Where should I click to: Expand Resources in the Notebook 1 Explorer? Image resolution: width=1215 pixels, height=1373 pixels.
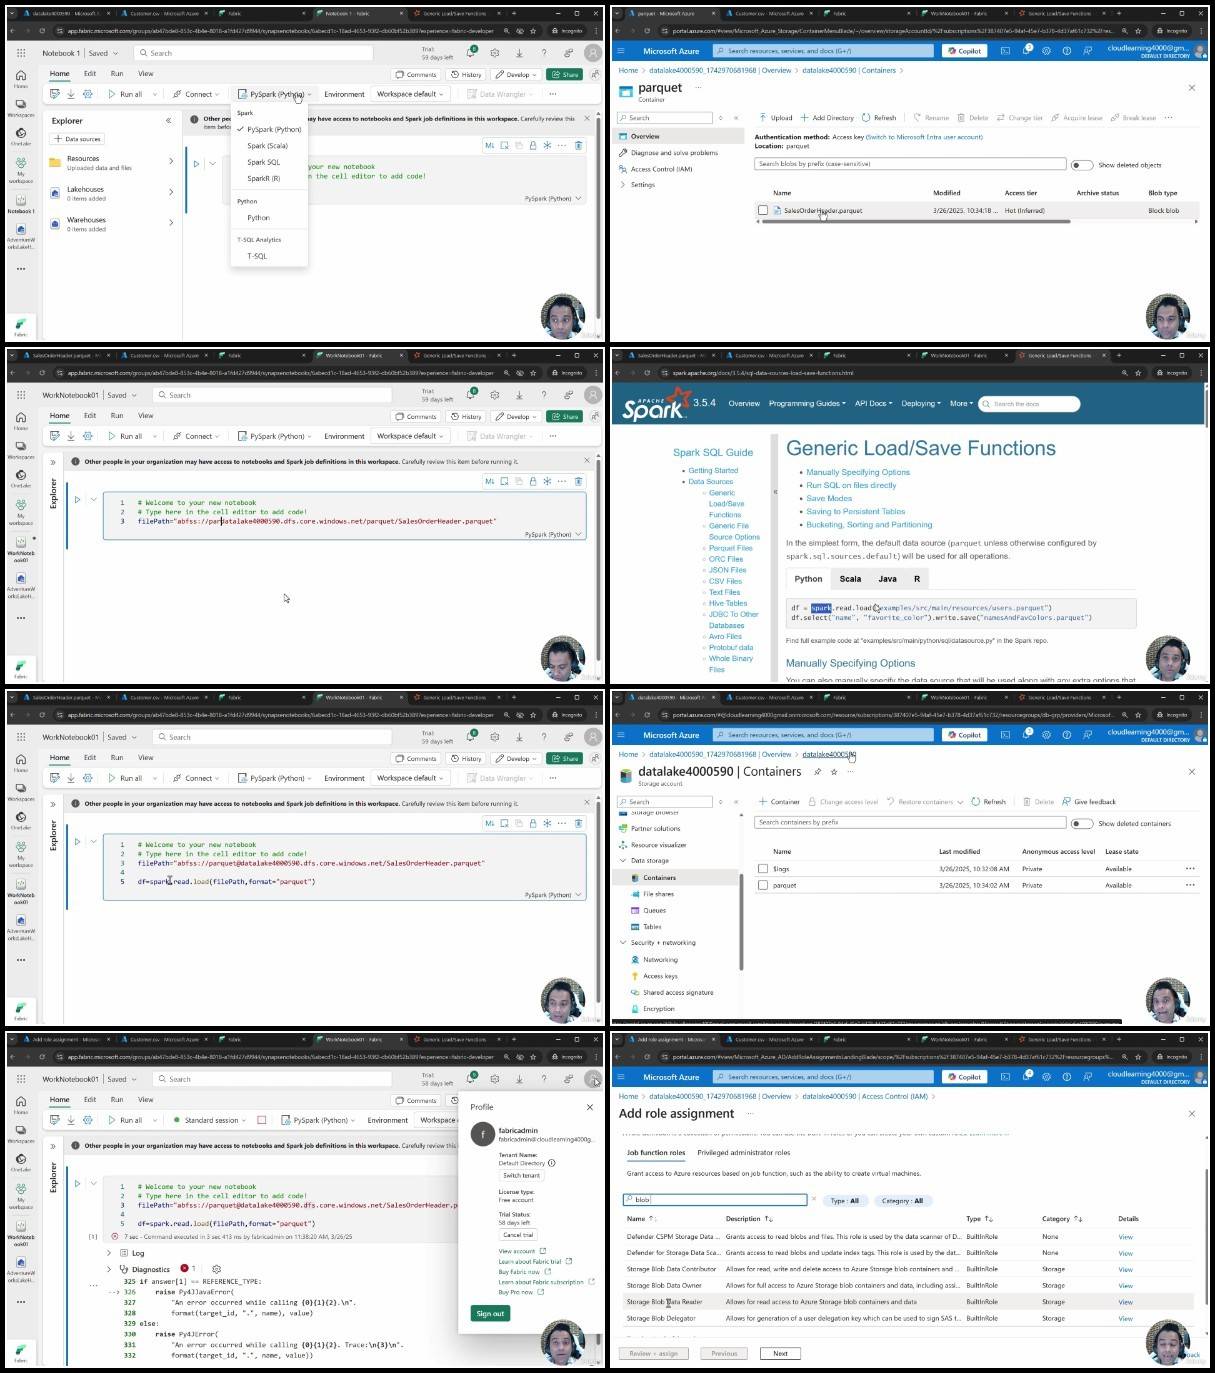(171, 161)
